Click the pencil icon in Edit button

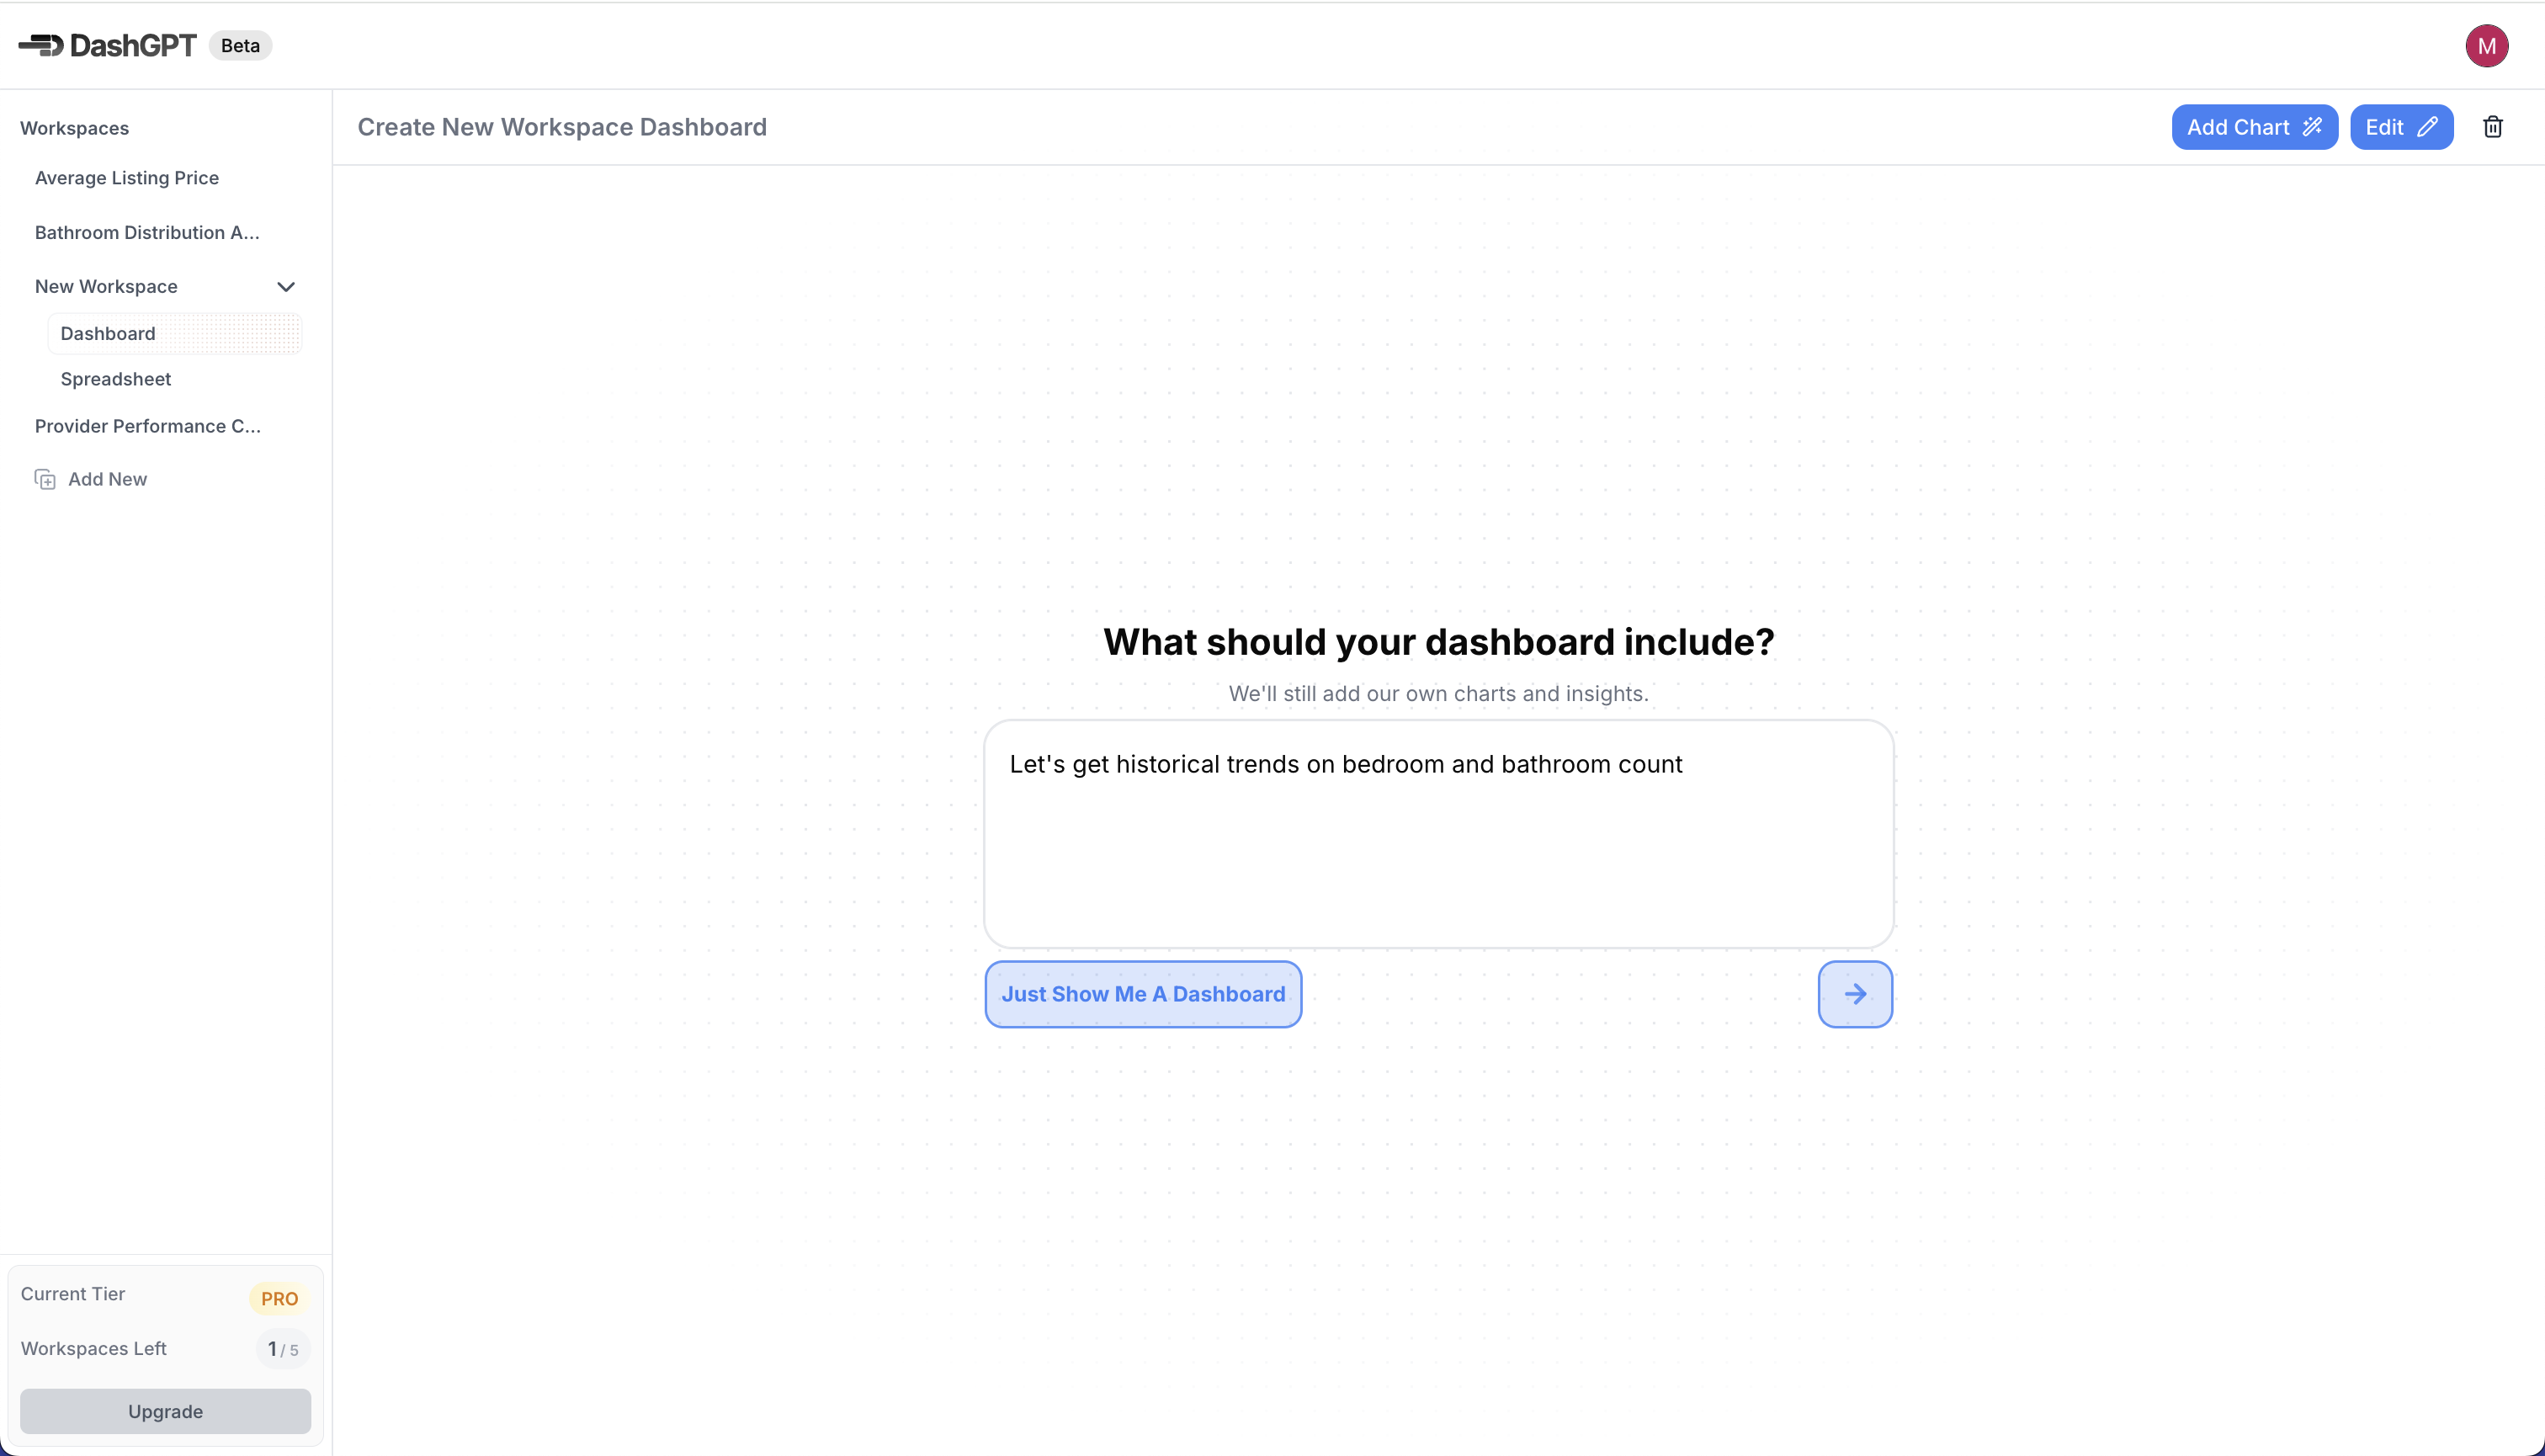[x=2427, y=127]
